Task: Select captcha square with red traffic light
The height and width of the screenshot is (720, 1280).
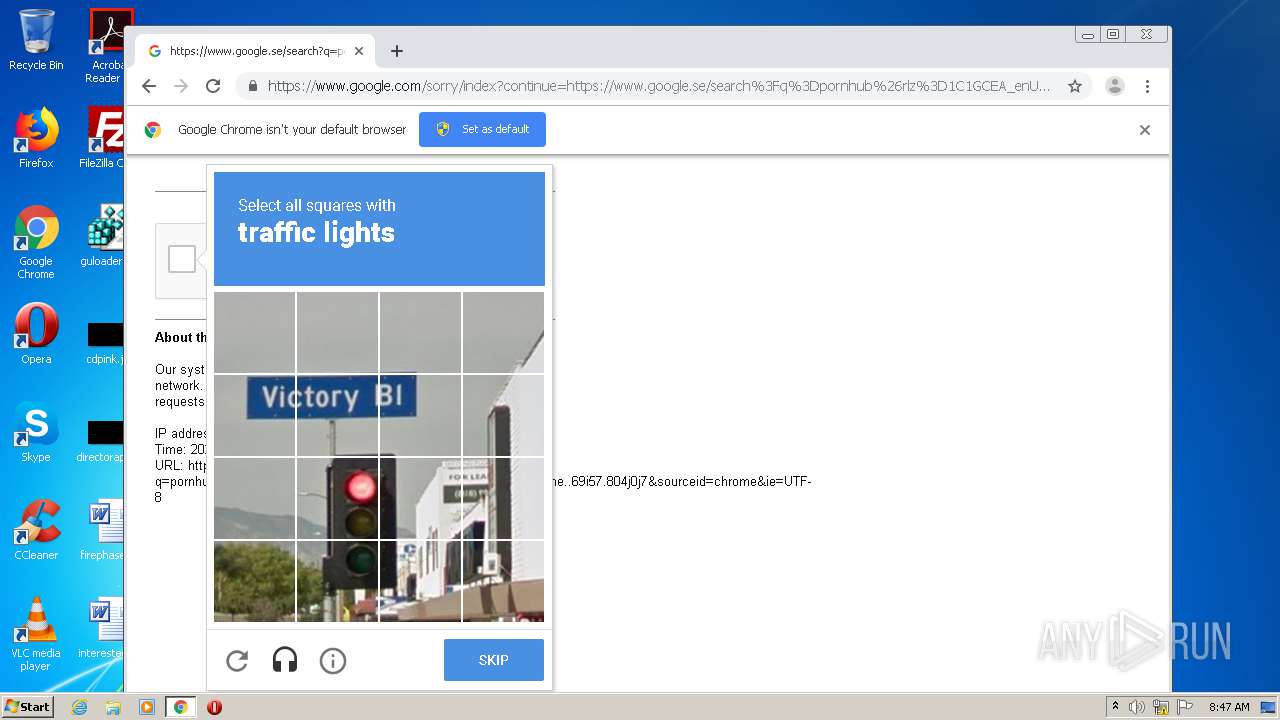Action: pyautogui.click(x=338, y=498)
